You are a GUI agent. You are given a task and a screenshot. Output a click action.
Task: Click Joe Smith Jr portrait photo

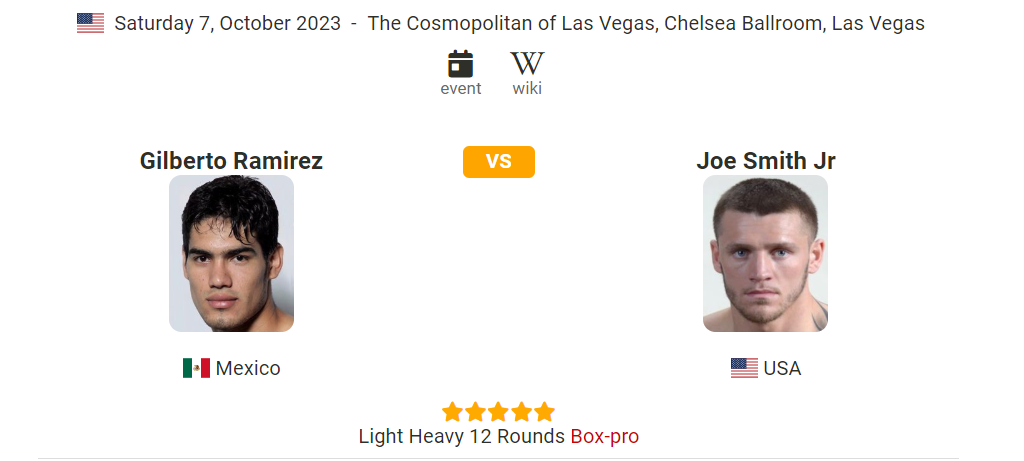click(765, 253)
